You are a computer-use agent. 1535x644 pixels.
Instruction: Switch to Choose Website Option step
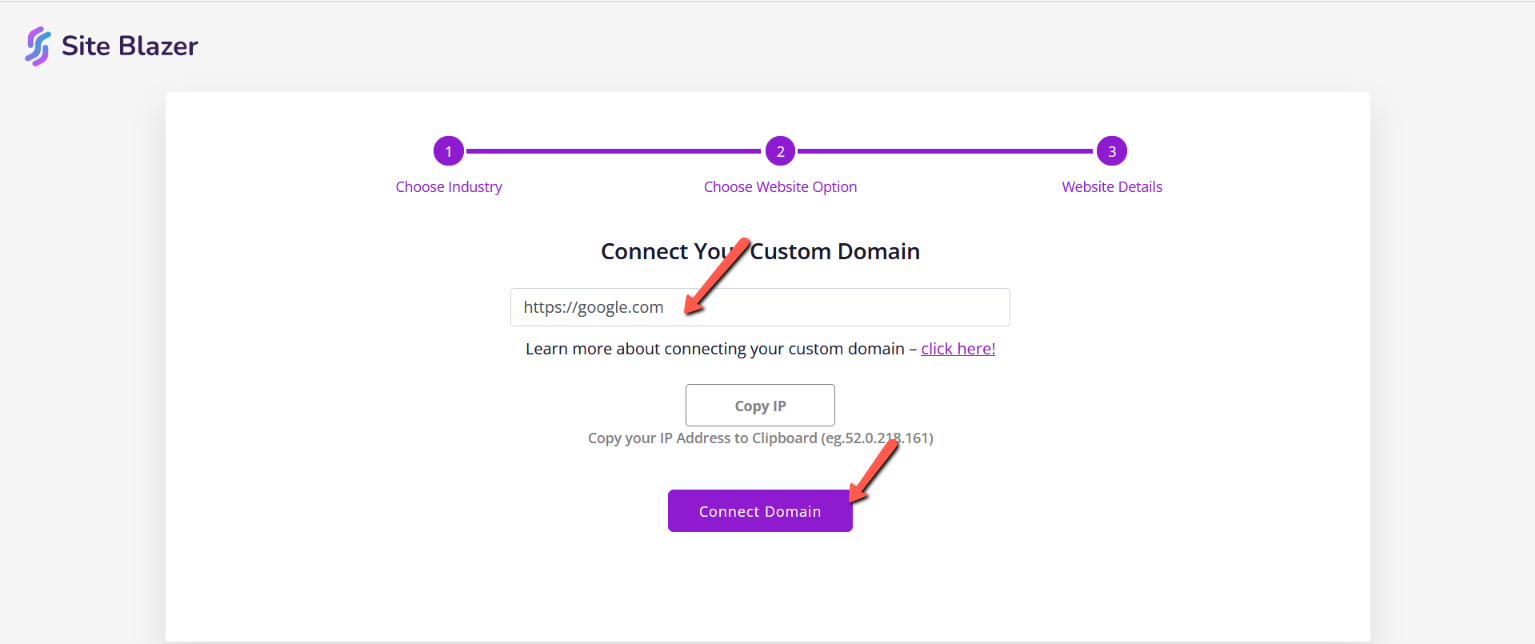pyautogui.click(x=780, y=187)
